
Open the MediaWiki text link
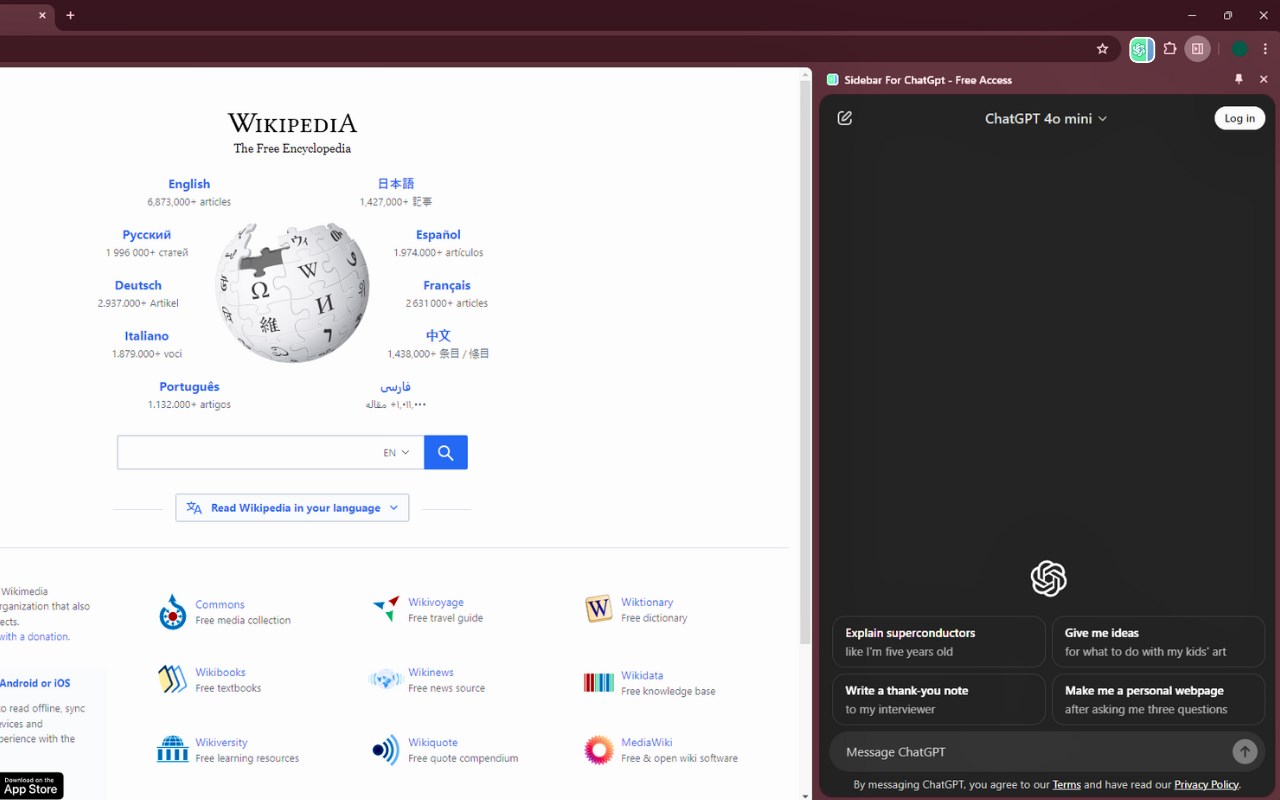(x=647, y=743)
